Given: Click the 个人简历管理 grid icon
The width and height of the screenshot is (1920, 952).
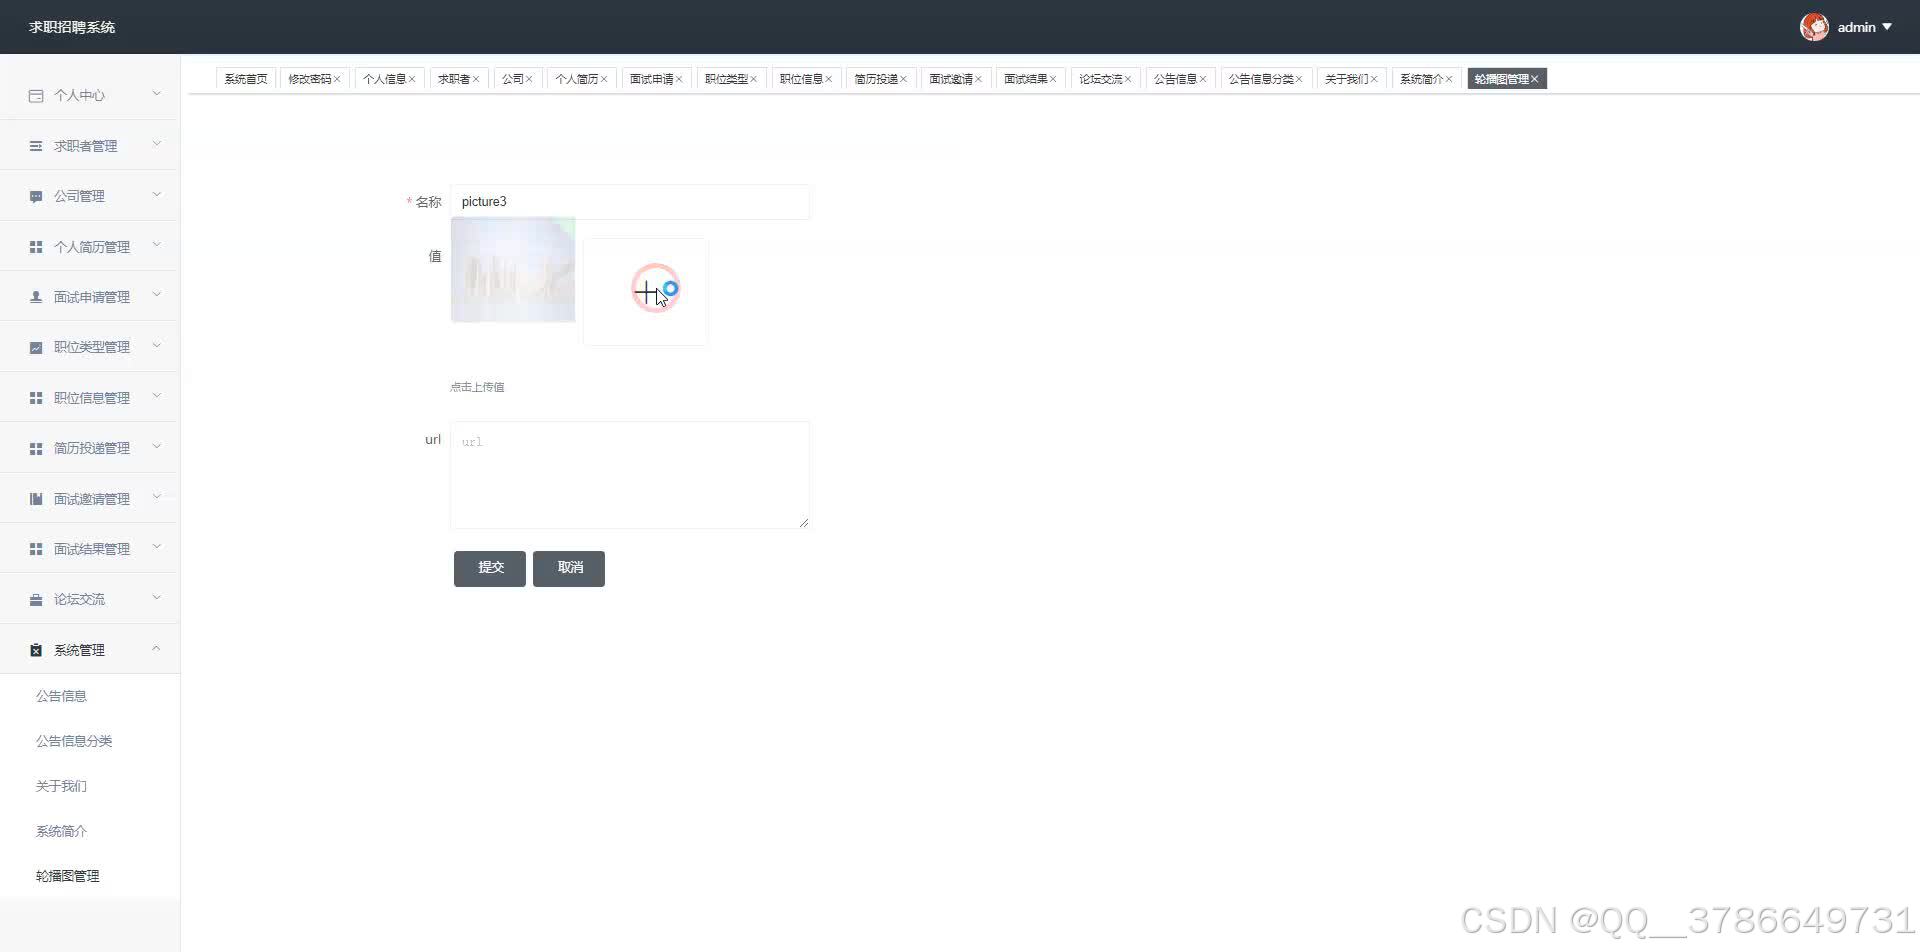Looking at the screenshot, I should 36,247.
